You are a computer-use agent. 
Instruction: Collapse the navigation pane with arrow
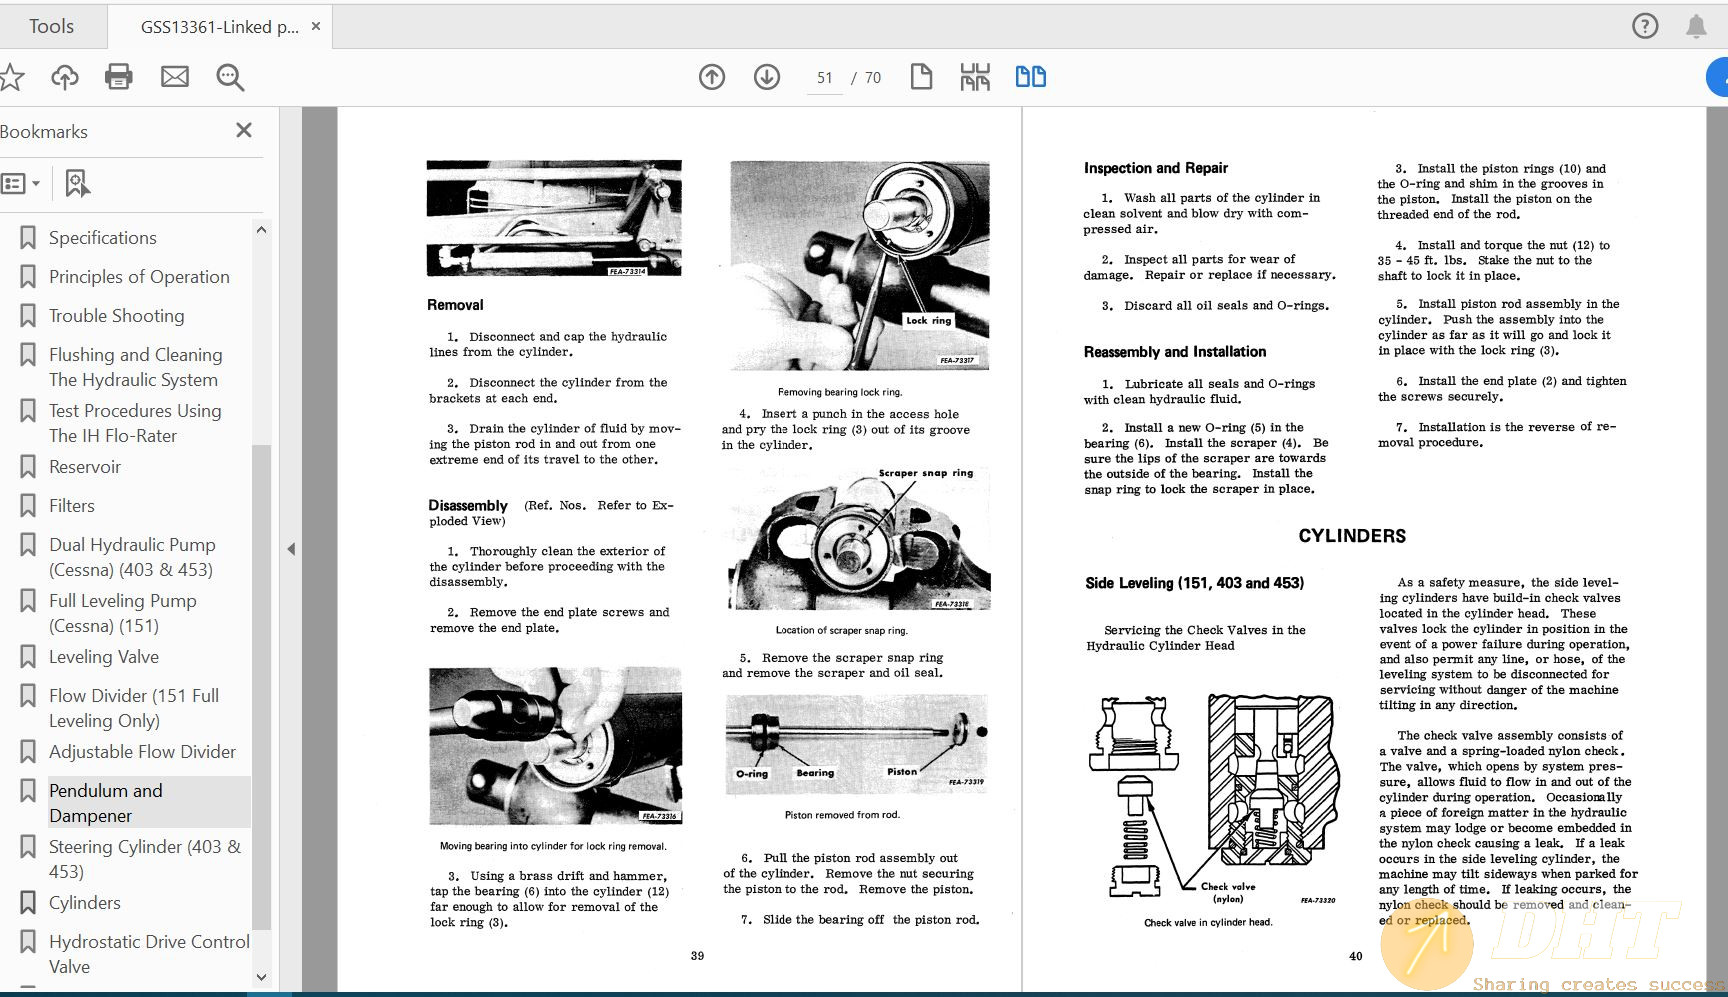(291, 549)
